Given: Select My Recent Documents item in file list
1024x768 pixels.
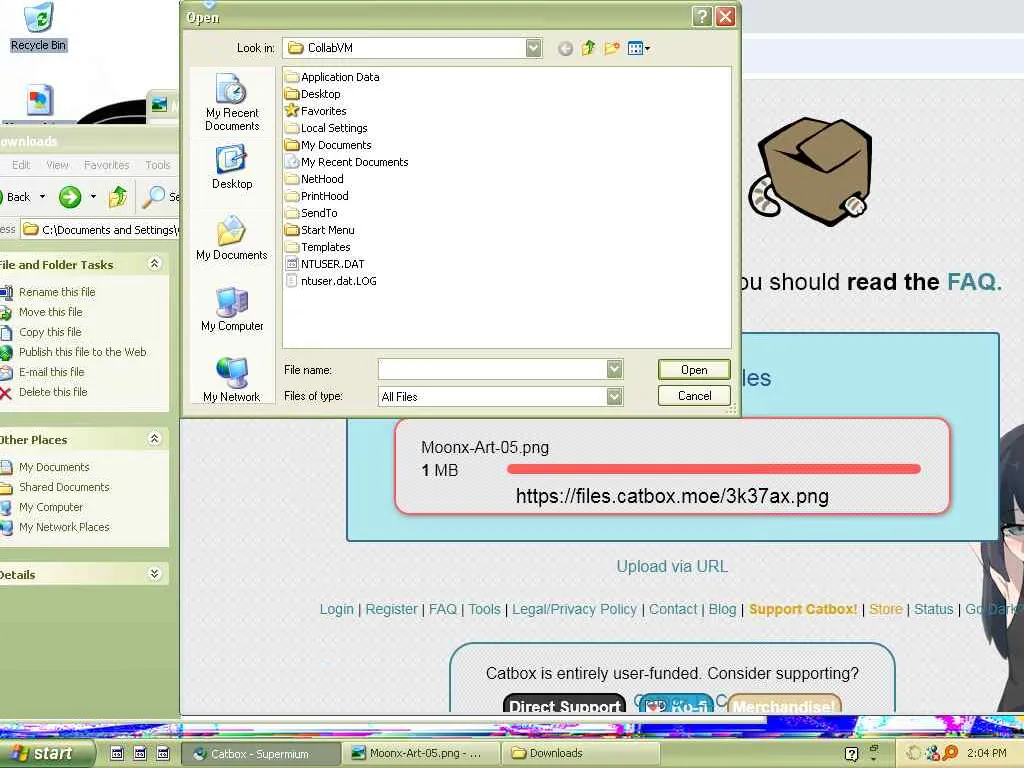Looking at the screenshot, I should (347, 162).
